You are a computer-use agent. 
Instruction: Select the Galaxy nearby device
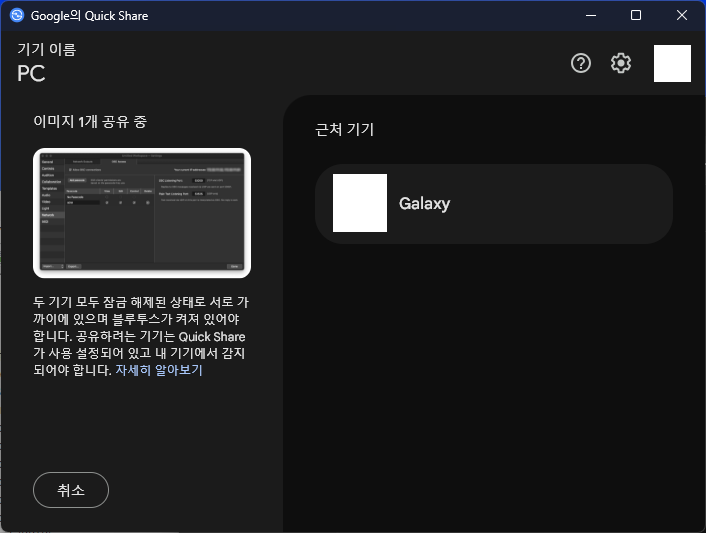click(x=494, y=203)
